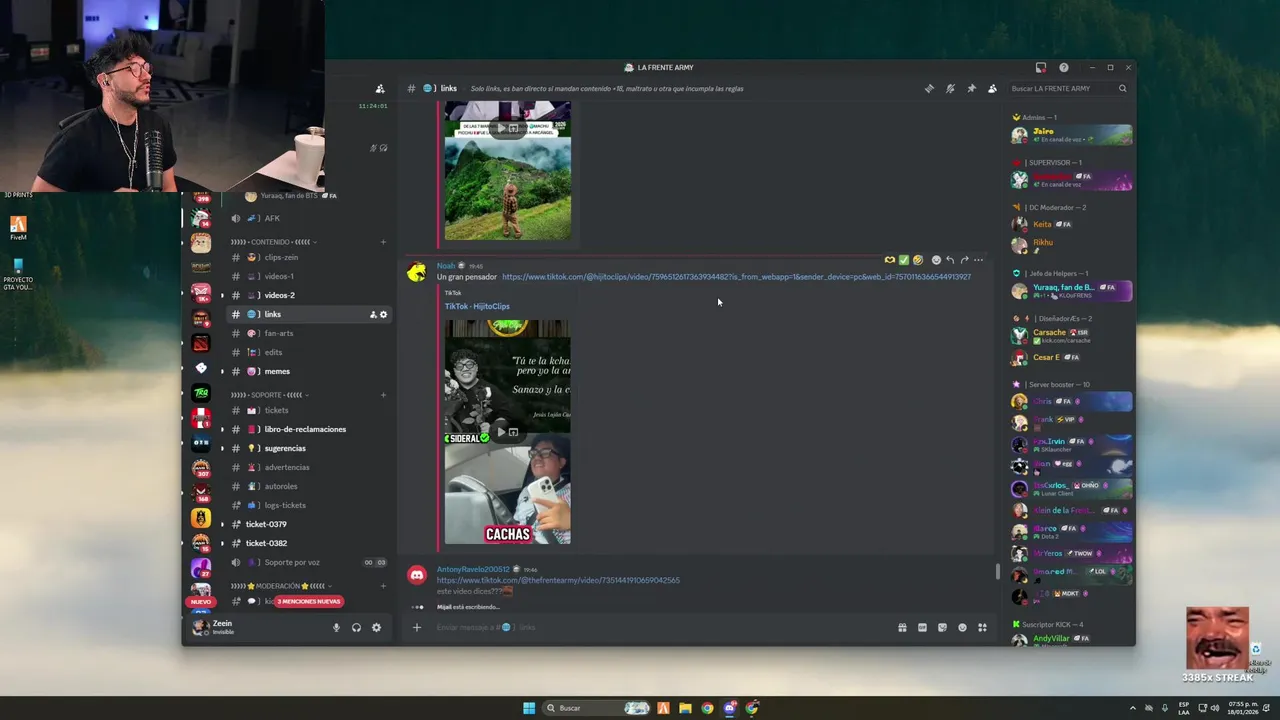Add channel to MODERACIÓN category
The image size is (1280, 720).
(383, 586)
